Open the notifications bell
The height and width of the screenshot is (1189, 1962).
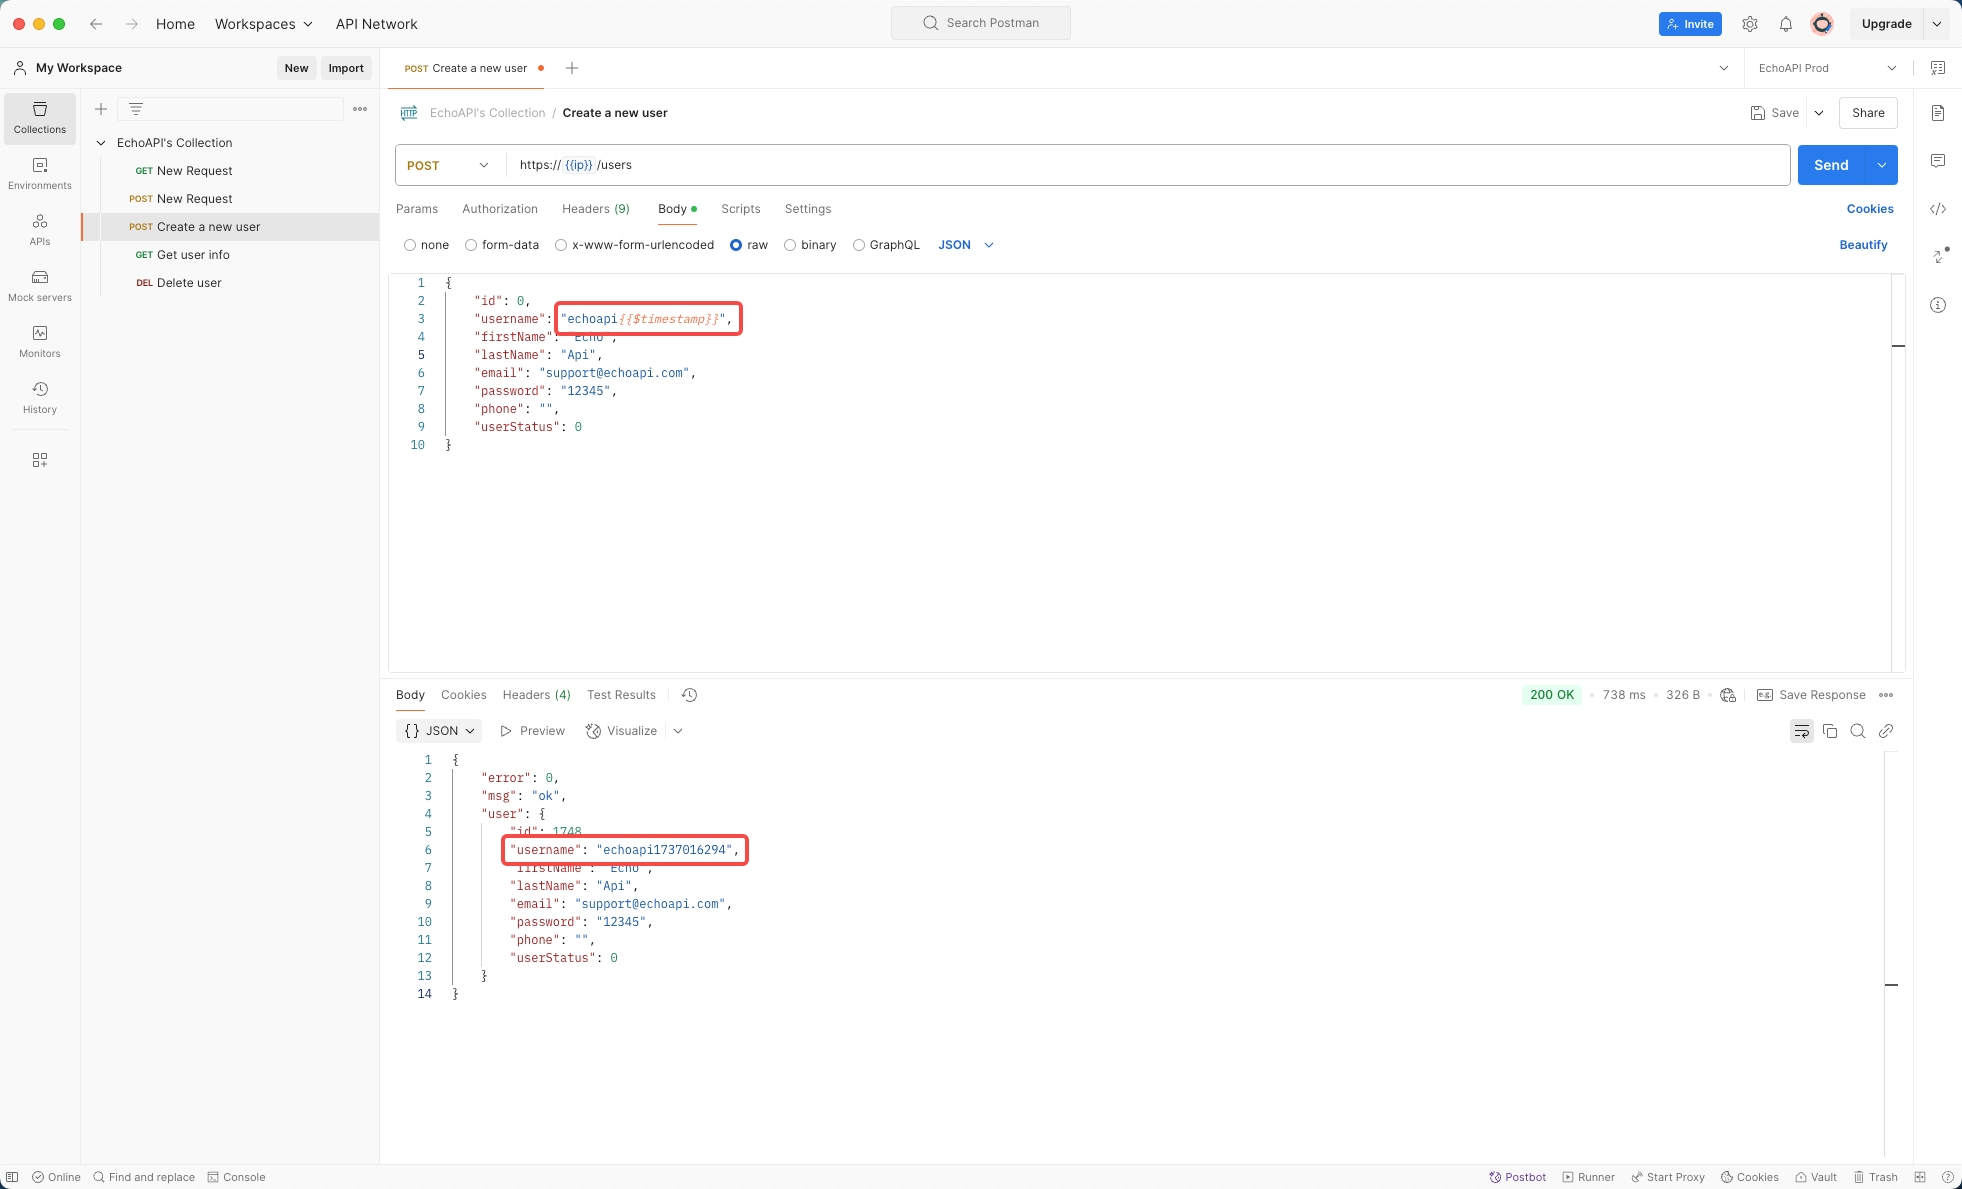1786,24
